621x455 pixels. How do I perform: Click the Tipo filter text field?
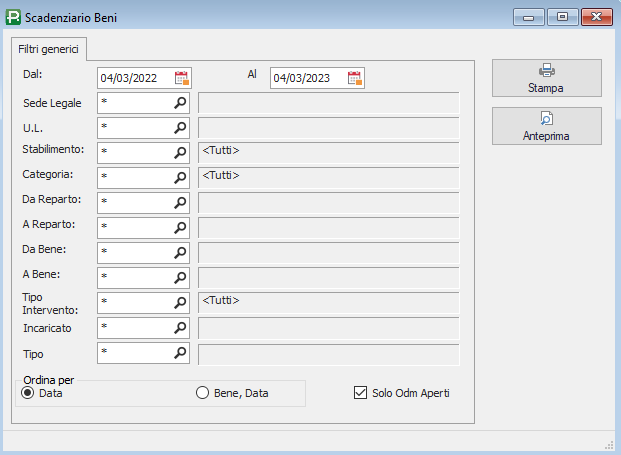[x=135, y=352]
